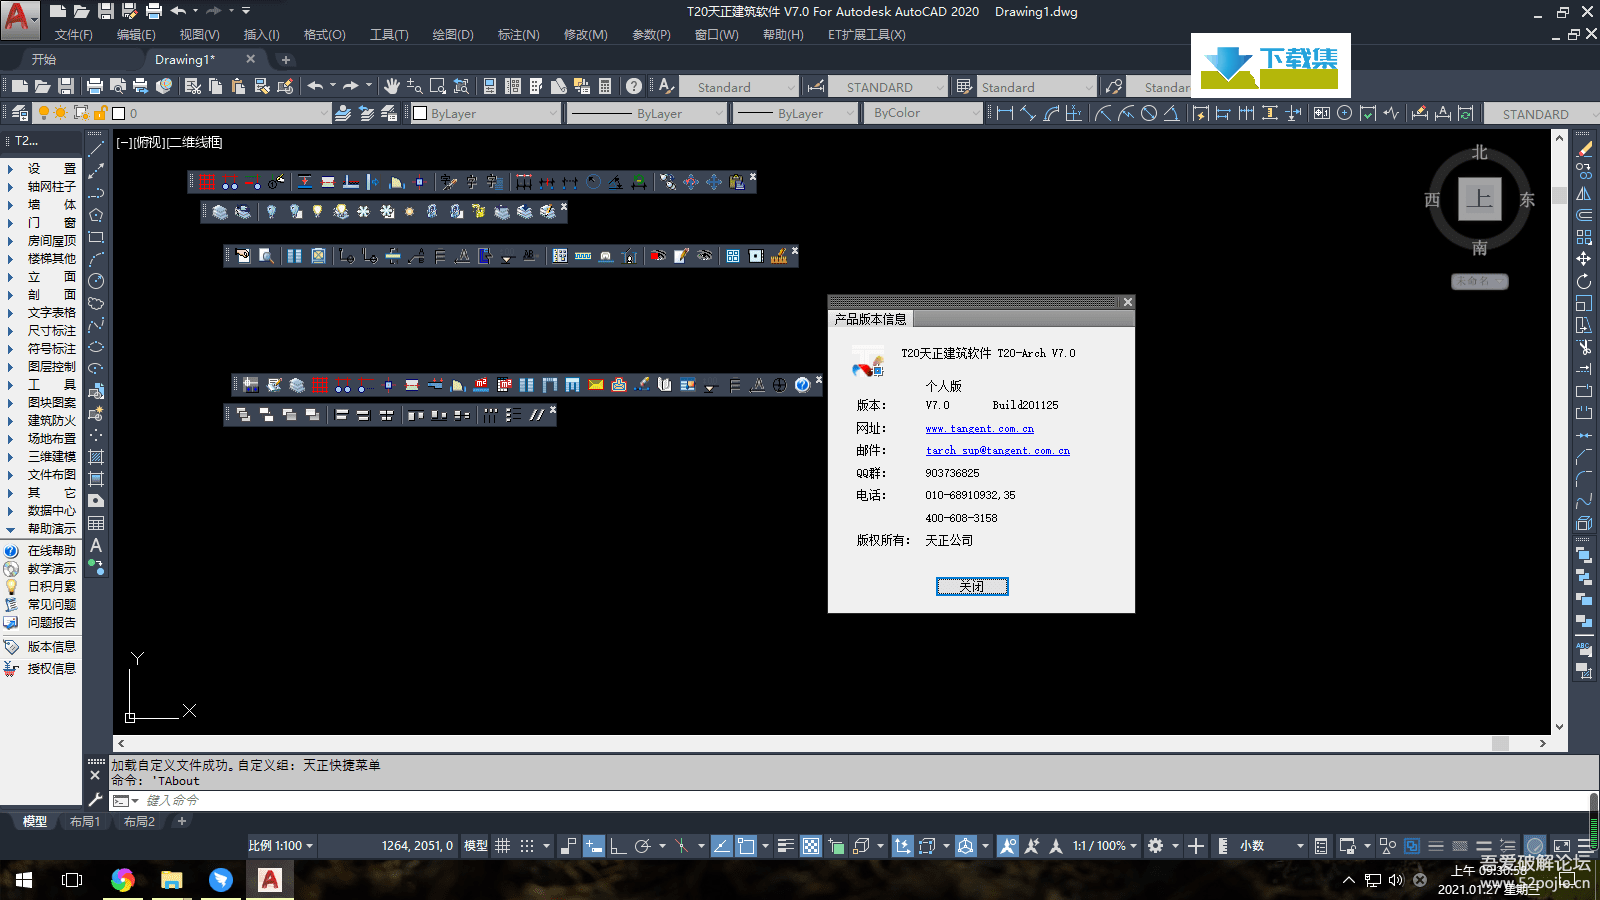Open the ET扩展工具(X) menu
This screenshot has width=1600, height=900.
(x=866, y=35)
